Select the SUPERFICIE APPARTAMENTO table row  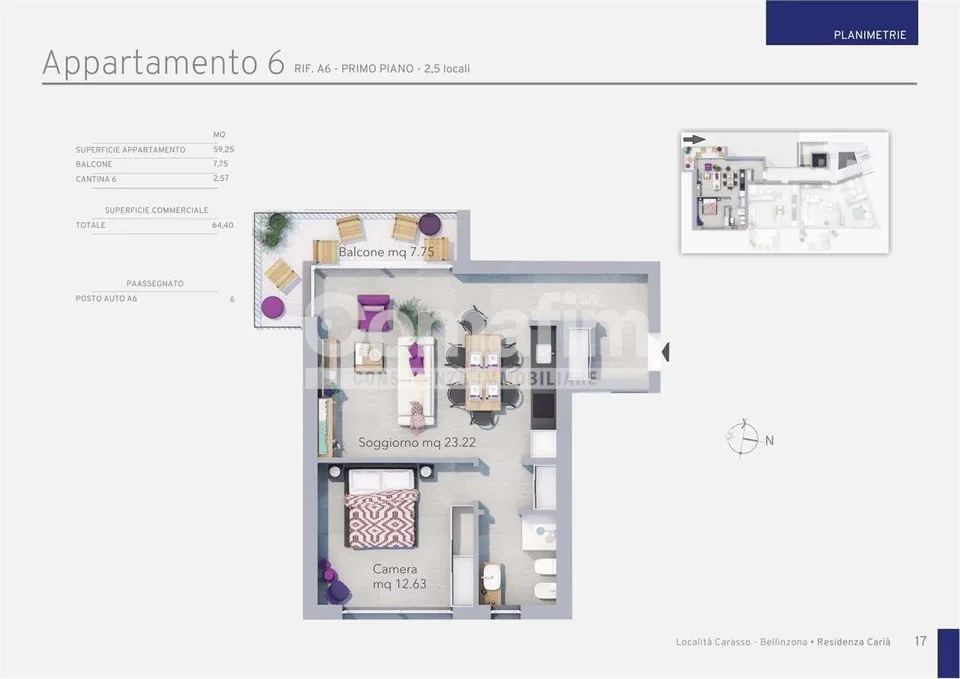155,149
